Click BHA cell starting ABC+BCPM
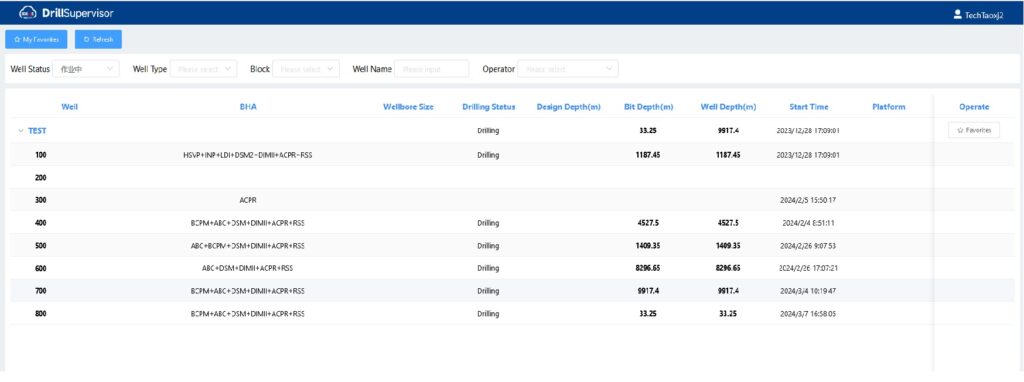1024x382 pixels. 248,246
